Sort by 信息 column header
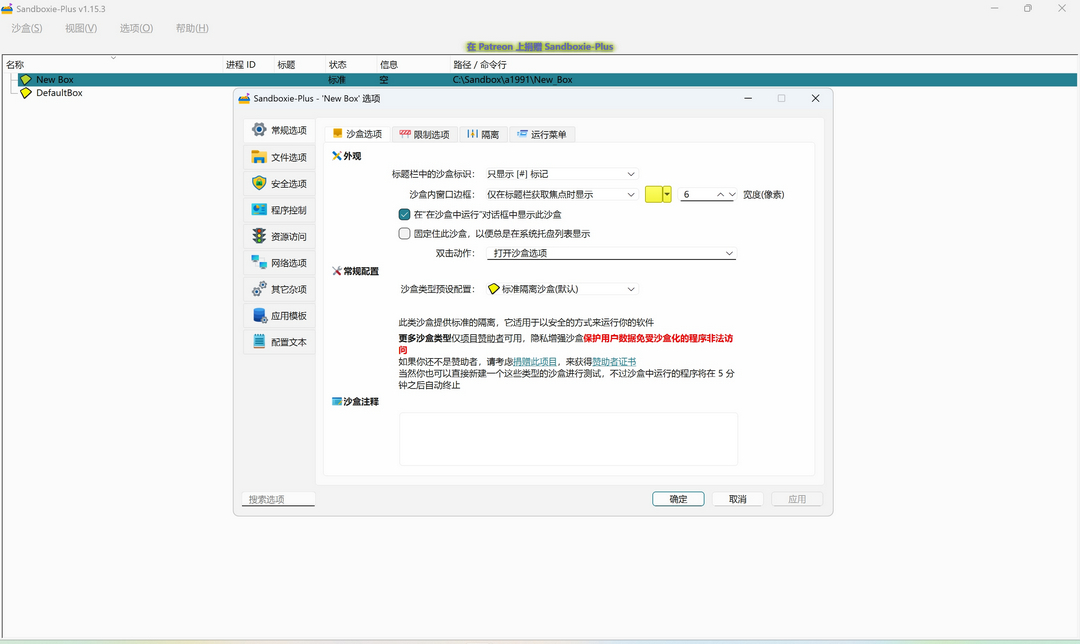The image size is (1080, 644). pyautogui.click(x=413, y=65)
